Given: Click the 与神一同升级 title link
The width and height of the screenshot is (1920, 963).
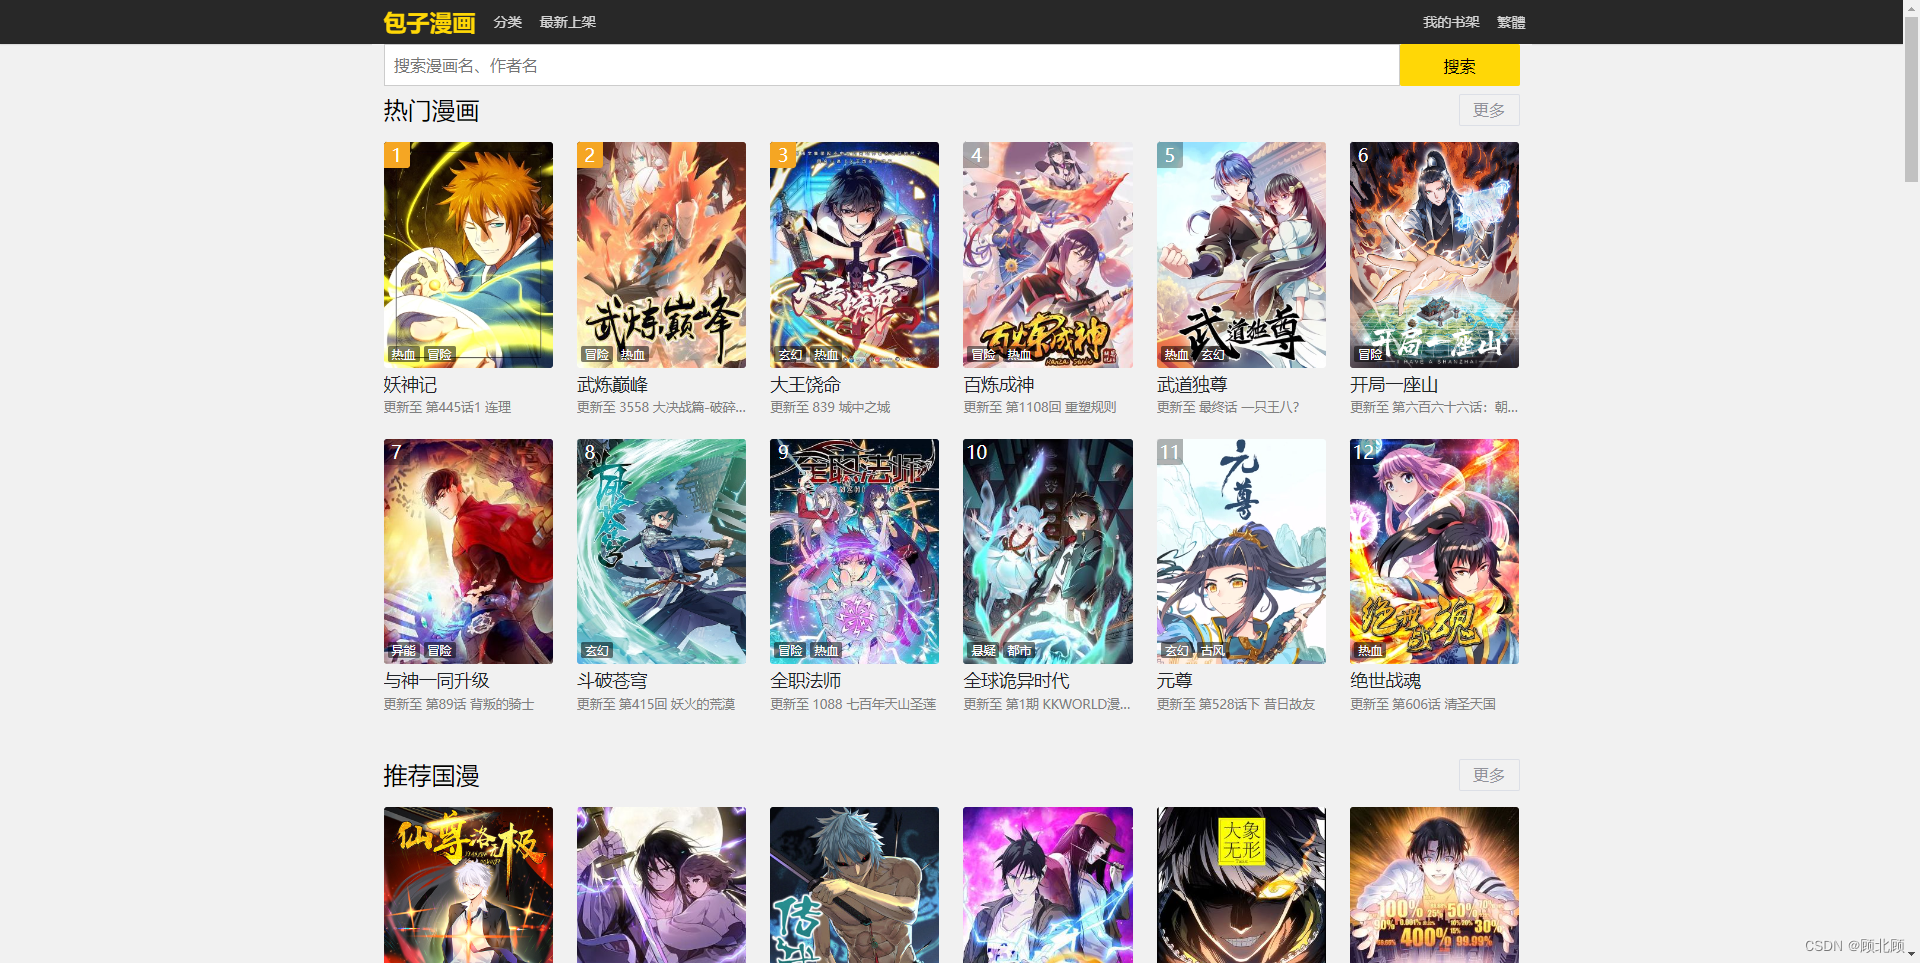Looking at the screenshot, I should click(437, 681).
